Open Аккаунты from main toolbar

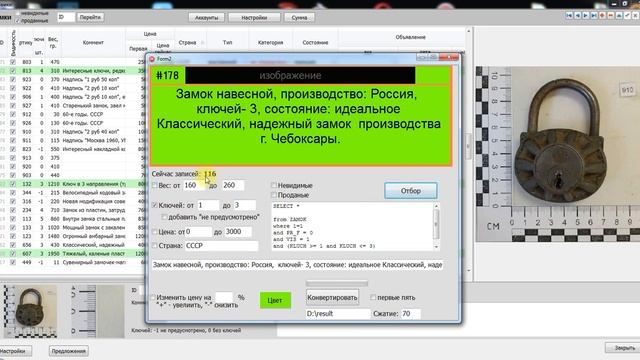click(x=207, y=18)
